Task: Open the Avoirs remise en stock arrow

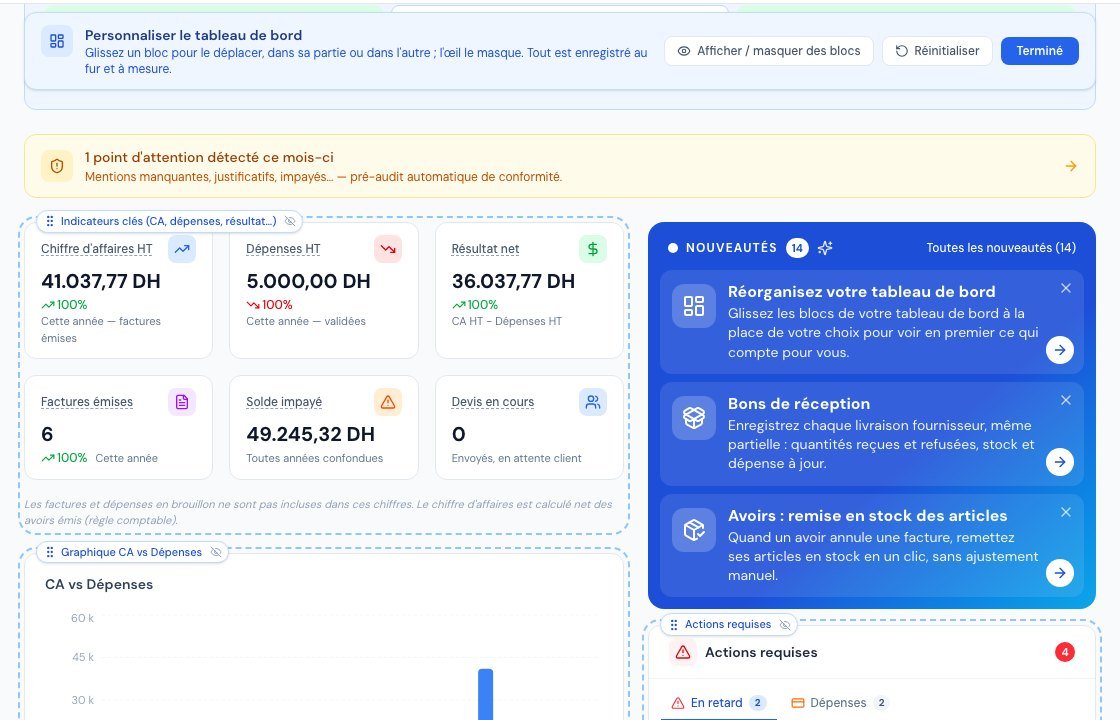Action: 1060,573
